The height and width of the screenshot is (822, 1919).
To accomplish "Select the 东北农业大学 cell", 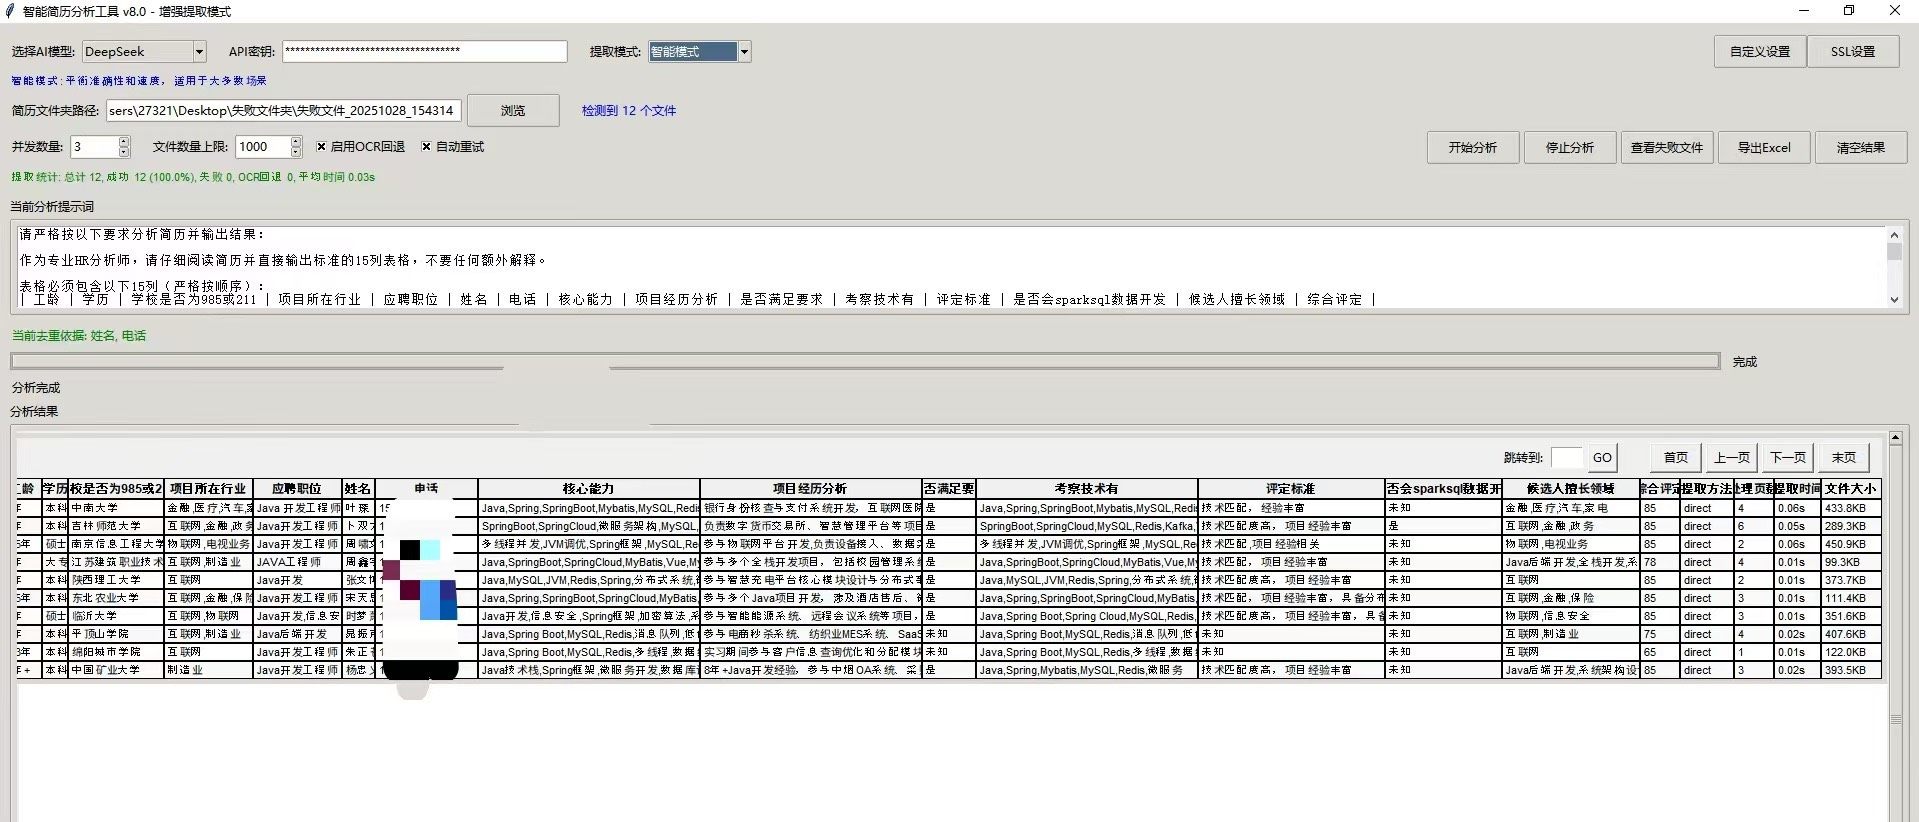I will 115,598.
